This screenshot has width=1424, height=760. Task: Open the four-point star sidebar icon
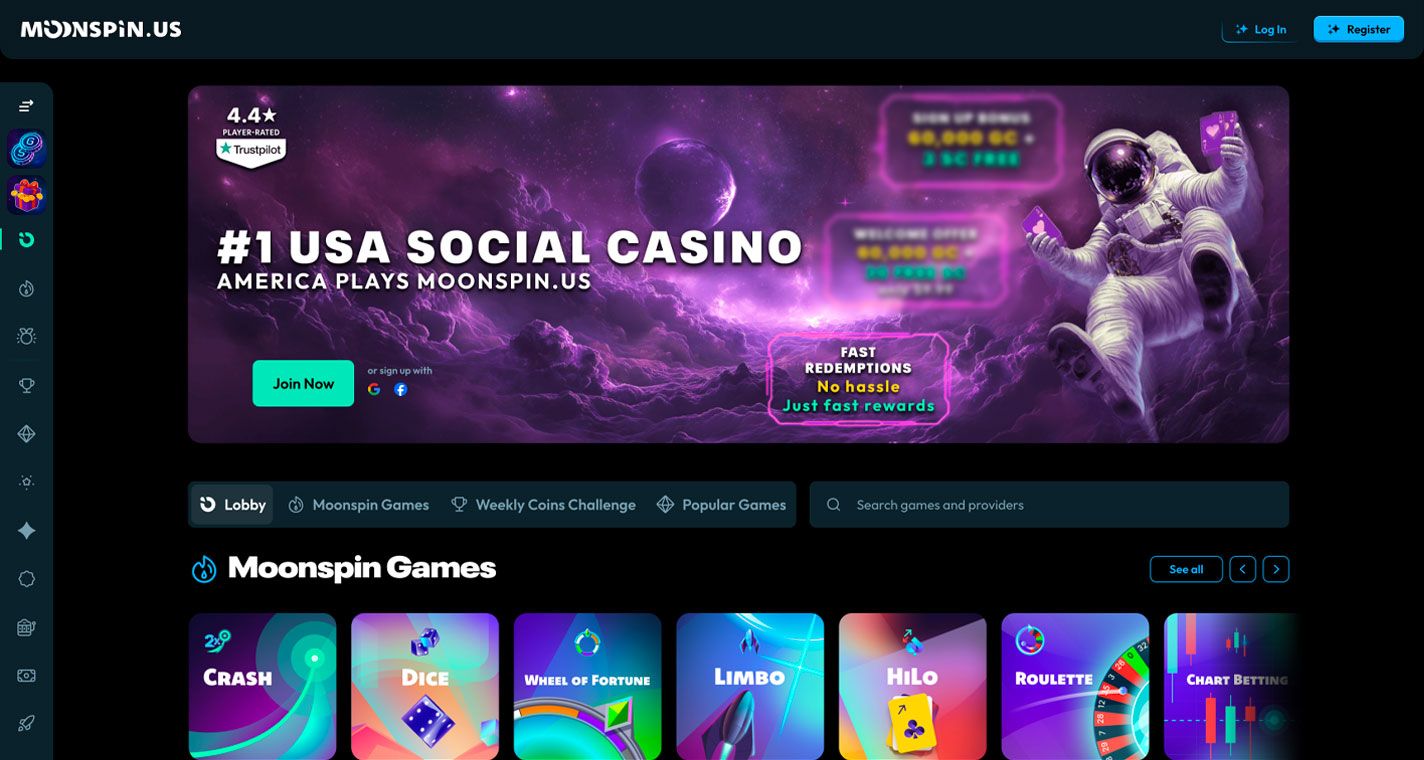27,530
